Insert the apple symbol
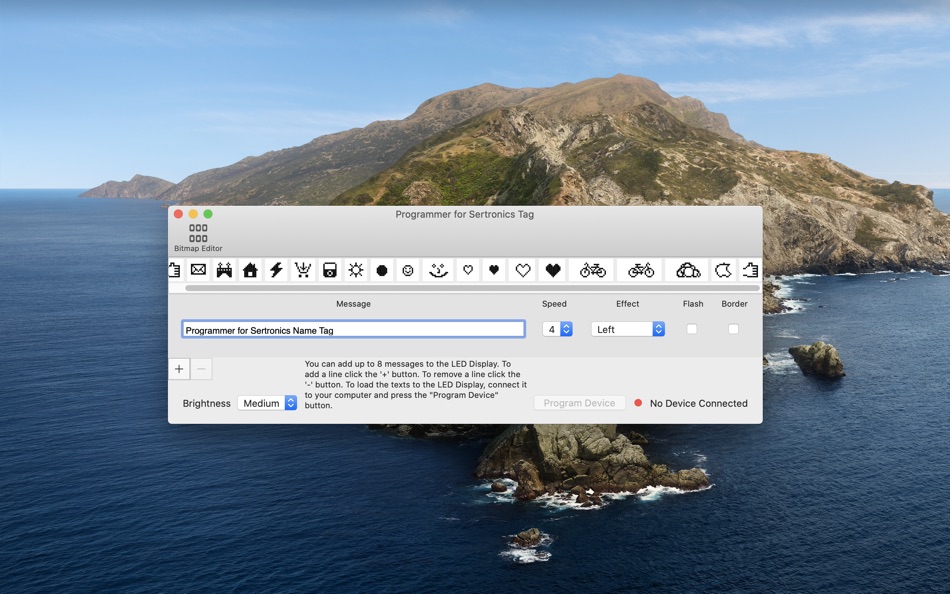Viewport: 950px width, 594px height. coord(723,270)
